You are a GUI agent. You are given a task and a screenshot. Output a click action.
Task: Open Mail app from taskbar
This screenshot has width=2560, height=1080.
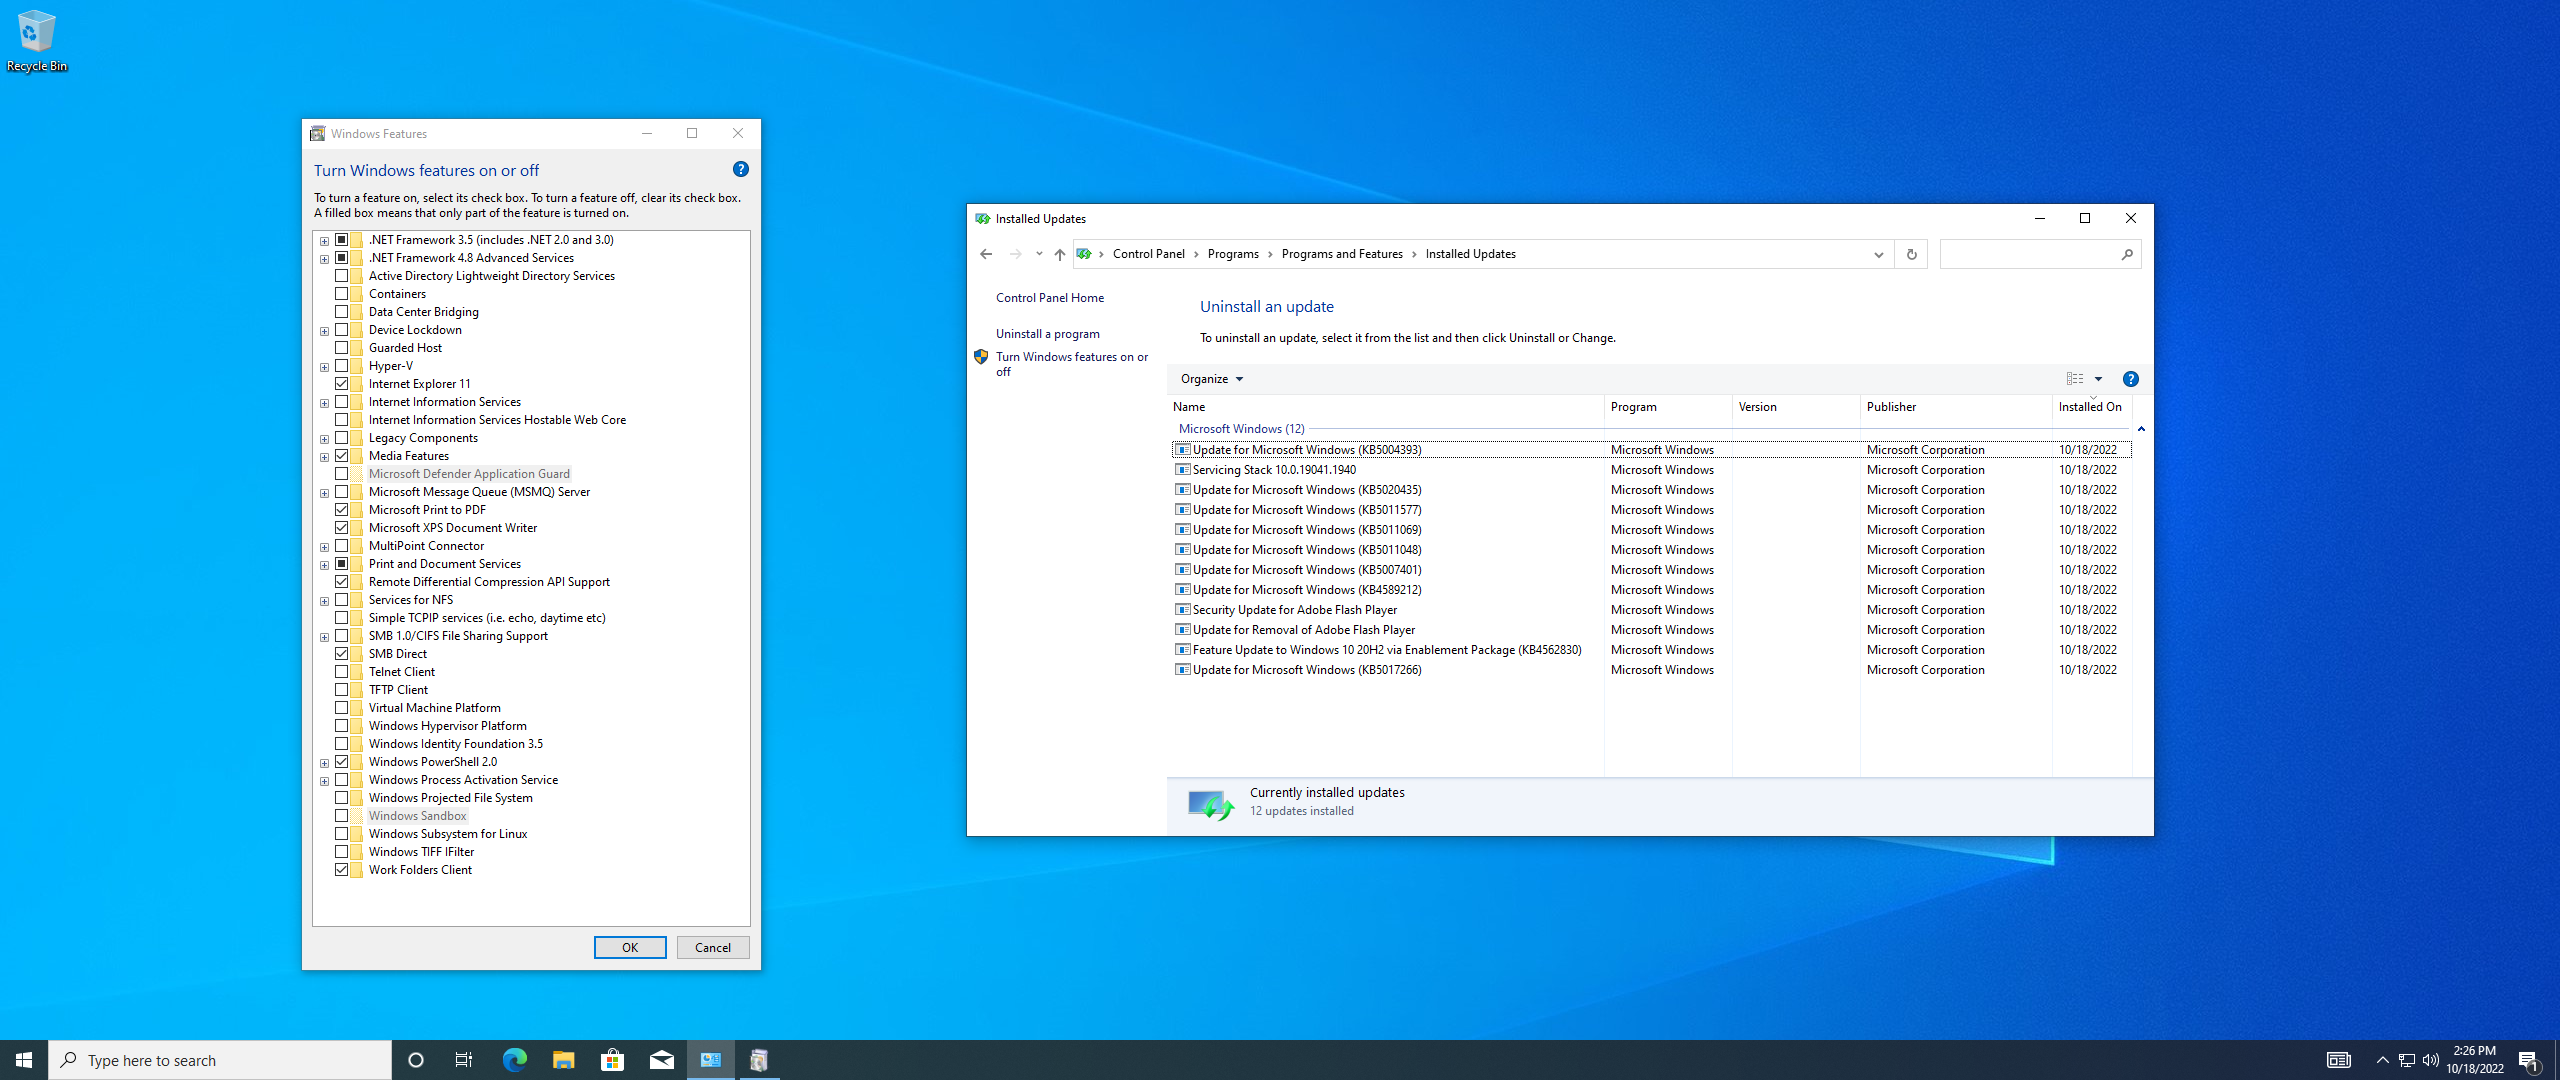[661, 1060]
